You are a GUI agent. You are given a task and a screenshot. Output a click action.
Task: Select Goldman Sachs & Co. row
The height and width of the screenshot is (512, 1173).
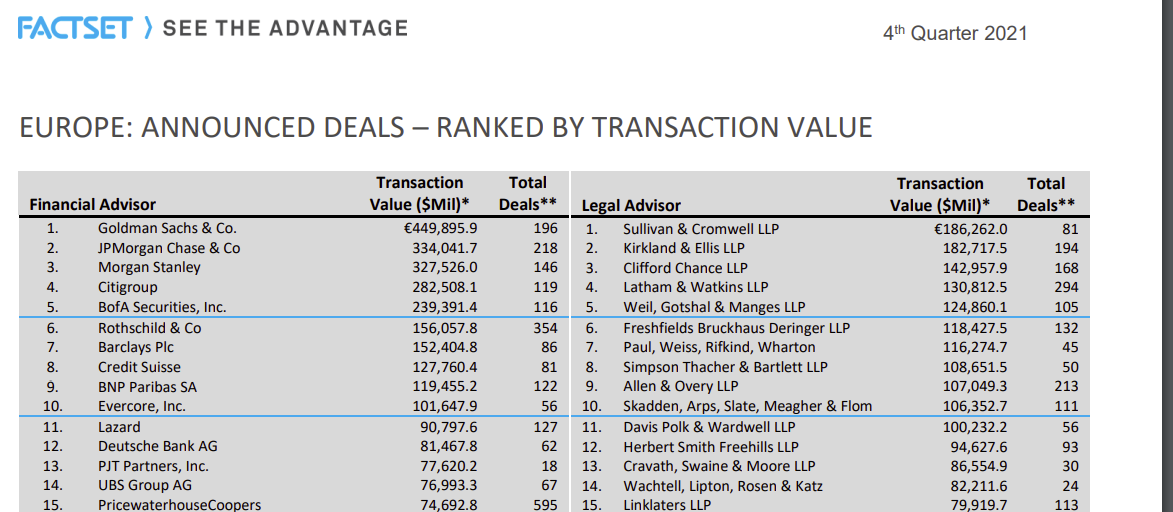coord(294,228)
